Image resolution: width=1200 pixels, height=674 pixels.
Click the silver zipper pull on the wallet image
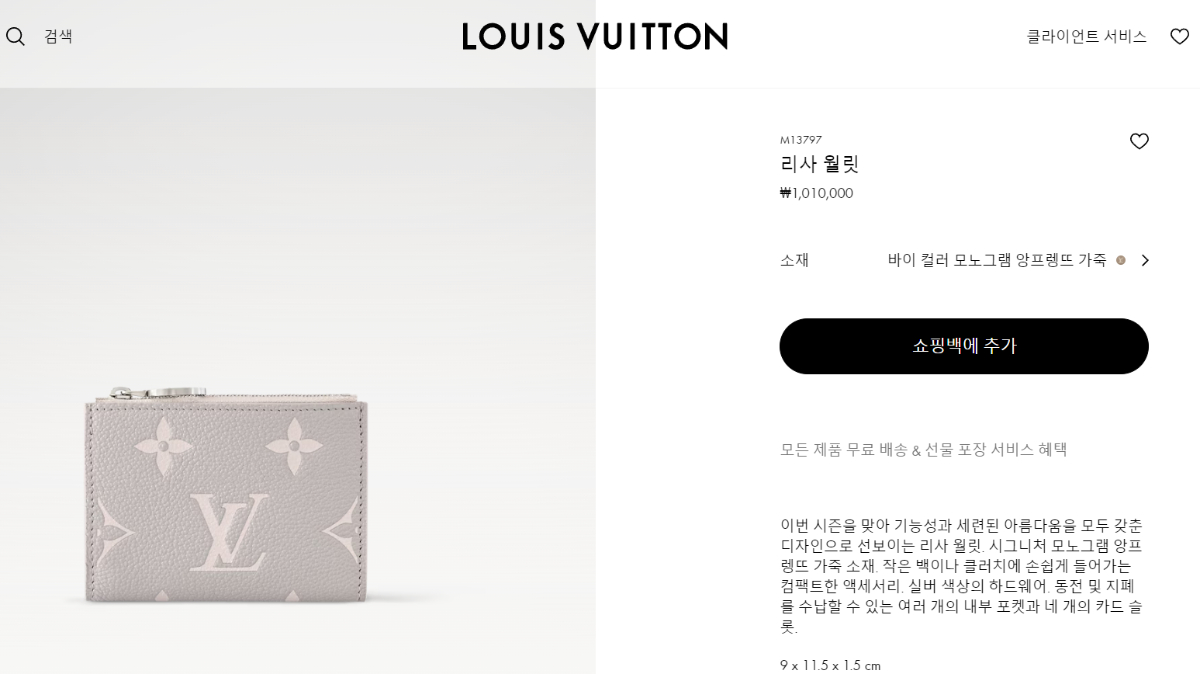click(x=160, y=393)
